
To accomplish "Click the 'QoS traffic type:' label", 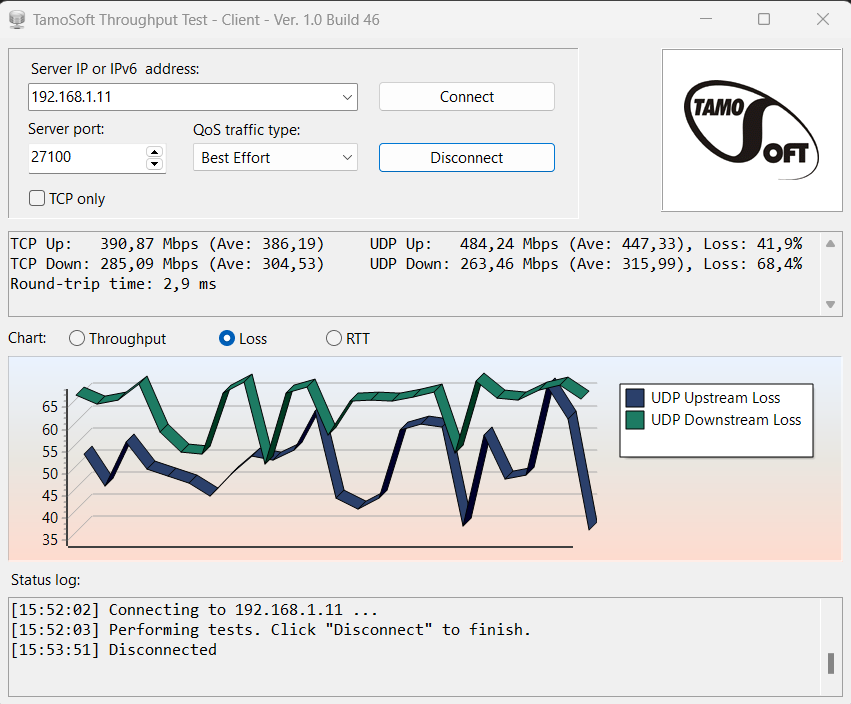I will pos(246,130).
